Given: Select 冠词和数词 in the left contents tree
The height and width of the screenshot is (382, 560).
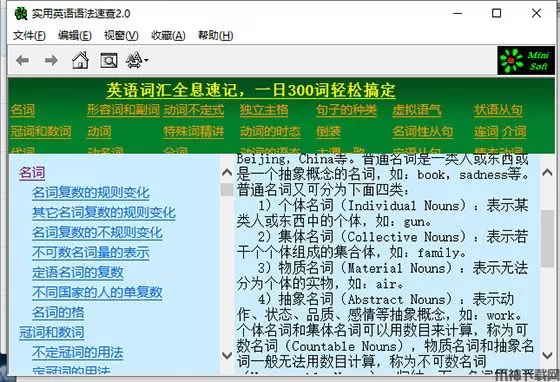Looking at the screenshot, I should click(51, 333).
